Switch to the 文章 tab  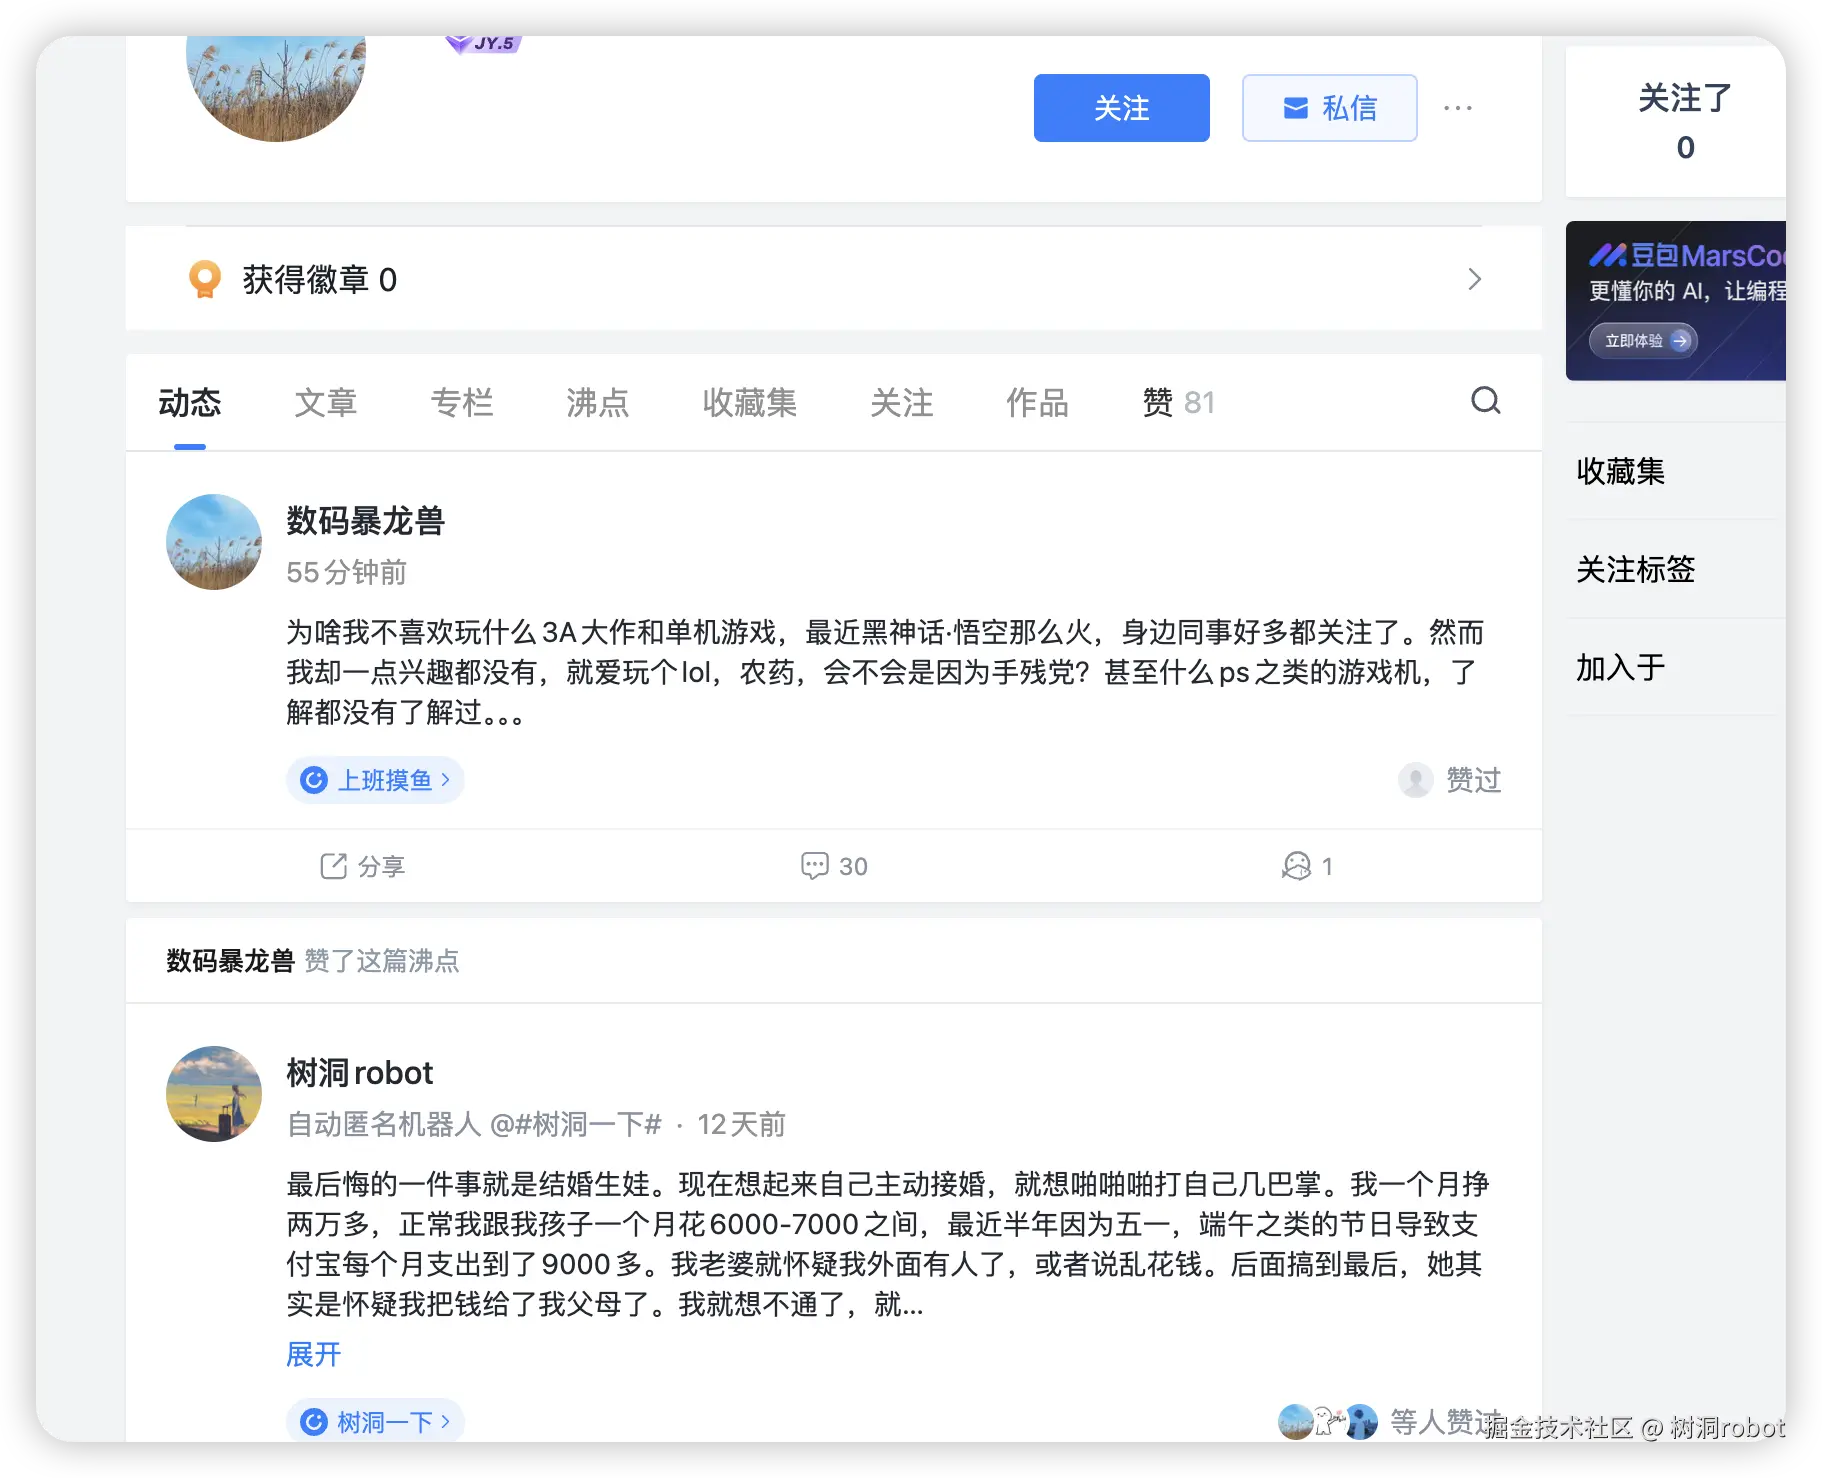(325, 402)
